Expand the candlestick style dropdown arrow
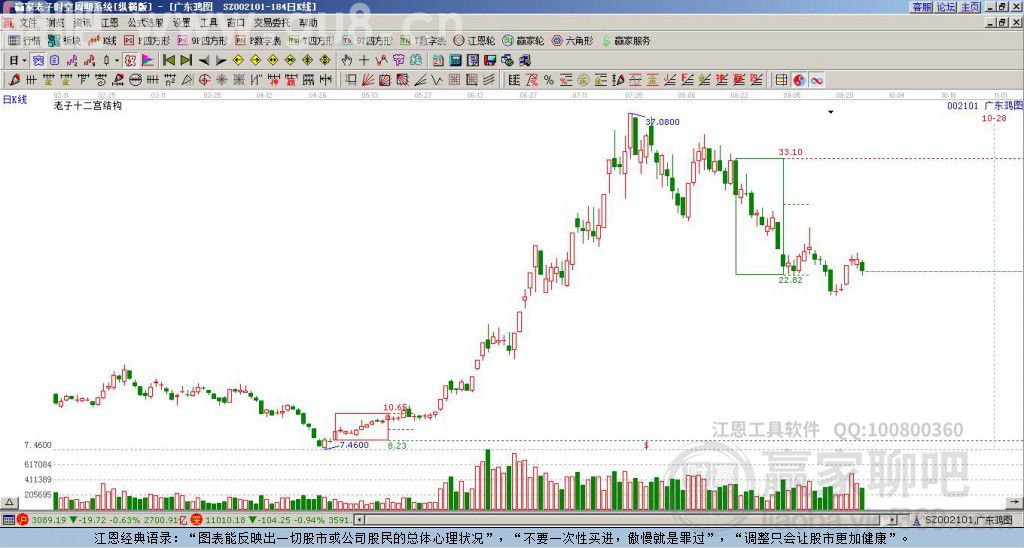This screenshot has width=1024, height=548. (x=116, y=61)
